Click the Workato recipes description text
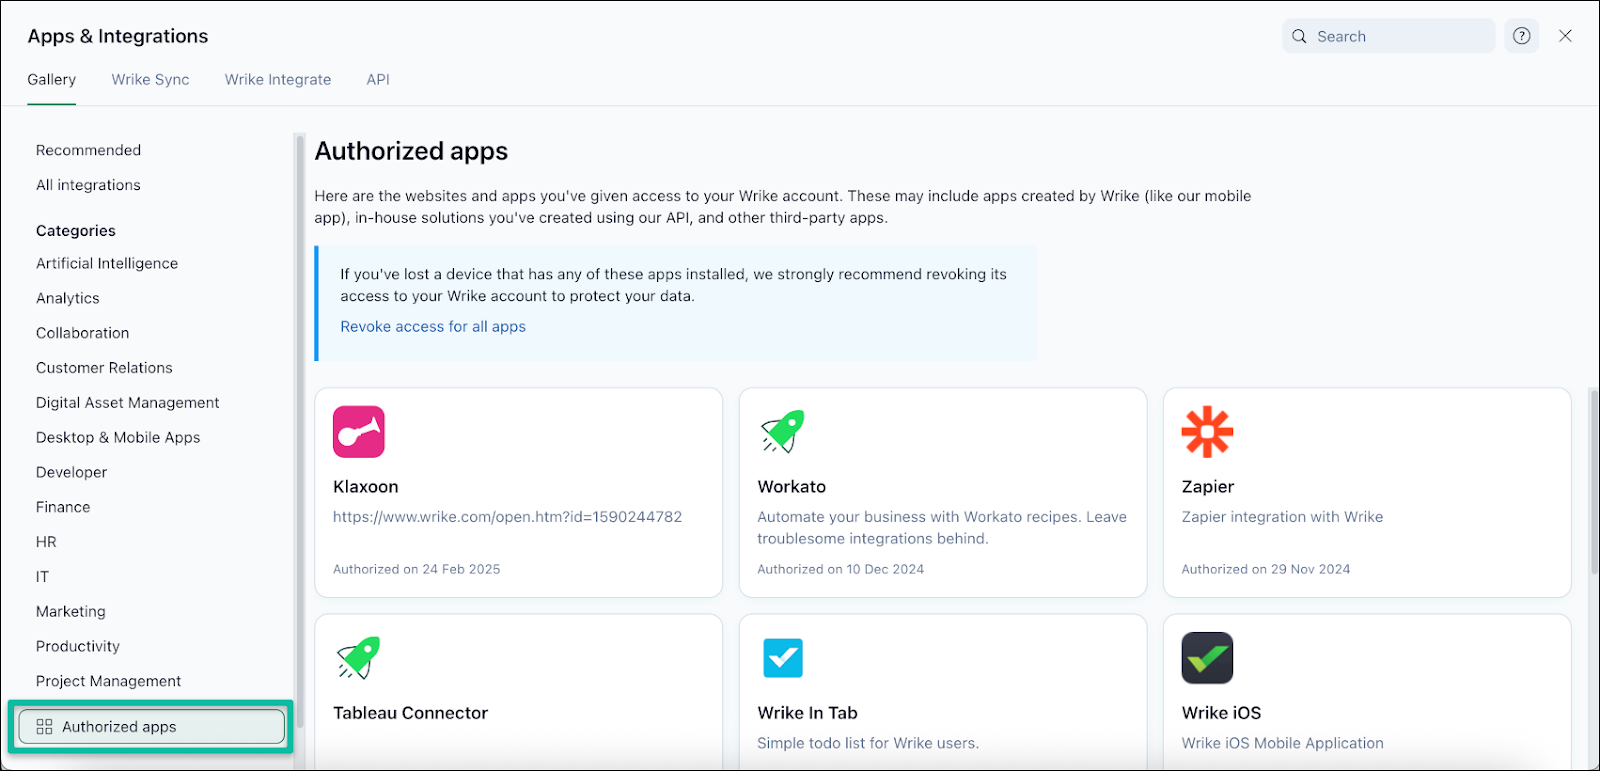The image size is (1600, 771). coord(942,528)
